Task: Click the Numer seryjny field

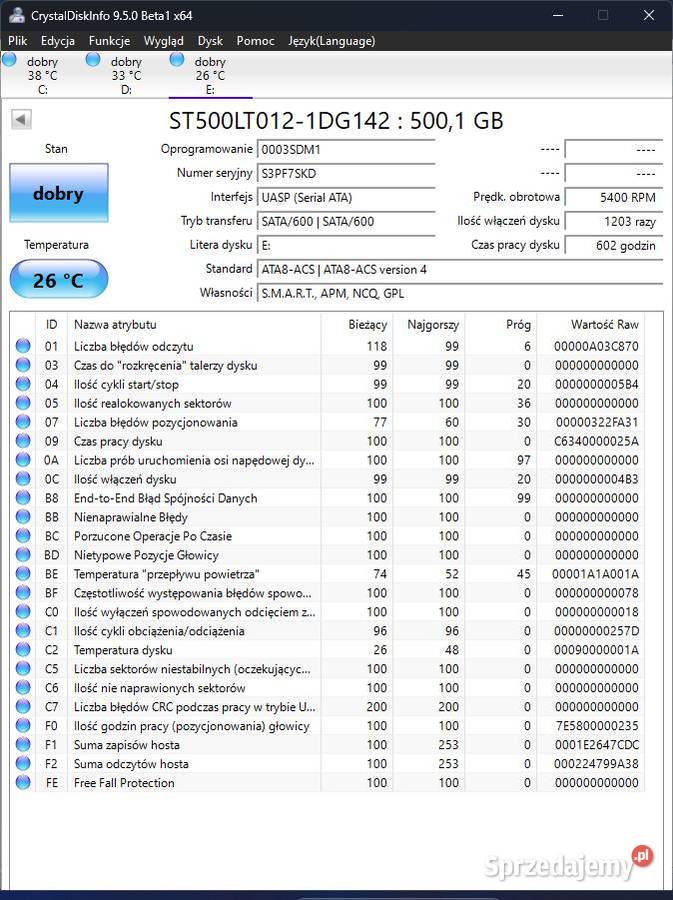Action: (x=346, y=173)
